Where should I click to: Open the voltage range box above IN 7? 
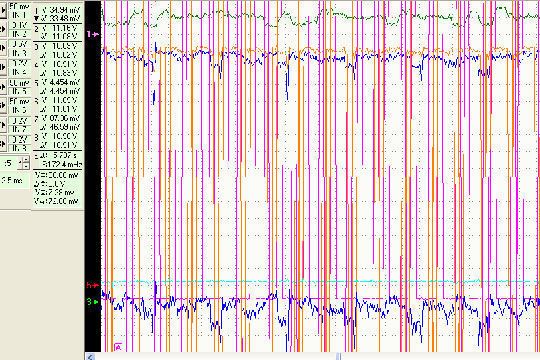[x=19, y=121]
